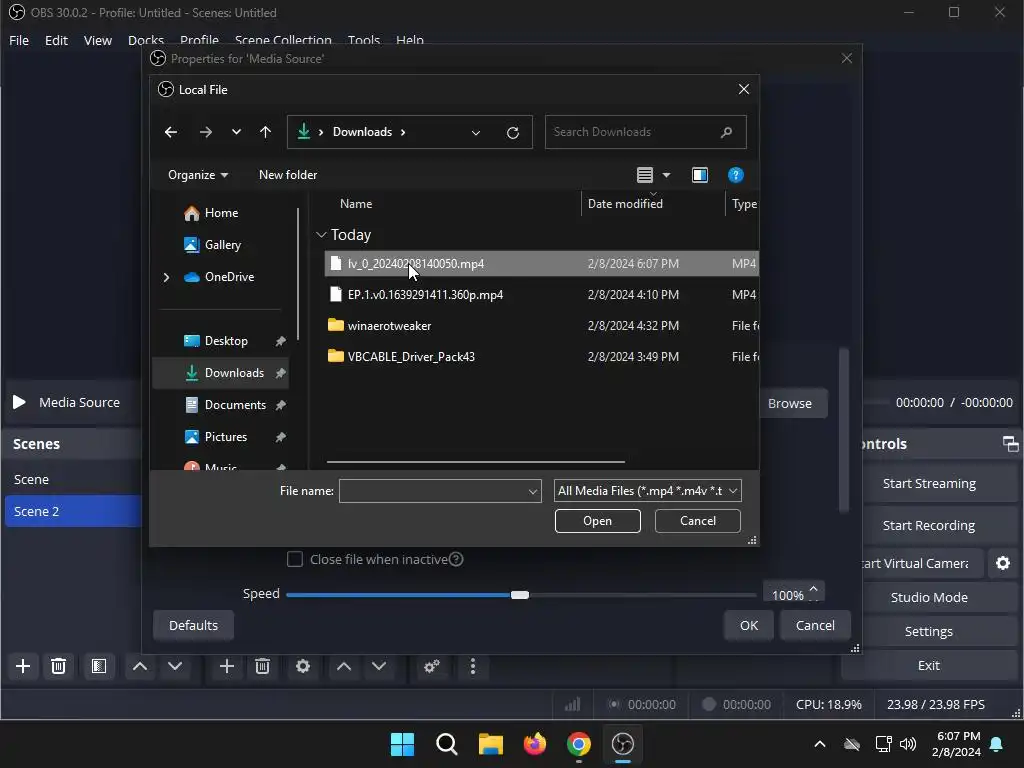Select lv_0_20240208140050.mp4 file
The width and height of the screenshot is (1024, 768).
(541, 264)
